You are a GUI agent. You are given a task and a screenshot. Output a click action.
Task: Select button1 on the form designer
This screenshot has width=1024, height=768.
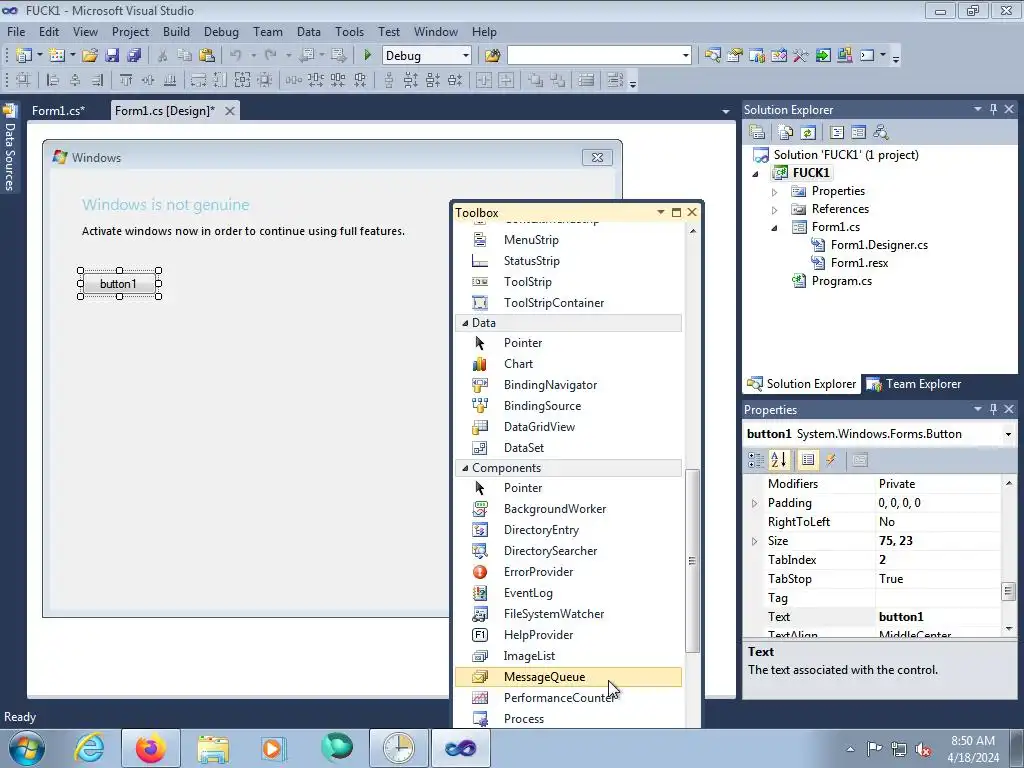click(x=119, y=284)
